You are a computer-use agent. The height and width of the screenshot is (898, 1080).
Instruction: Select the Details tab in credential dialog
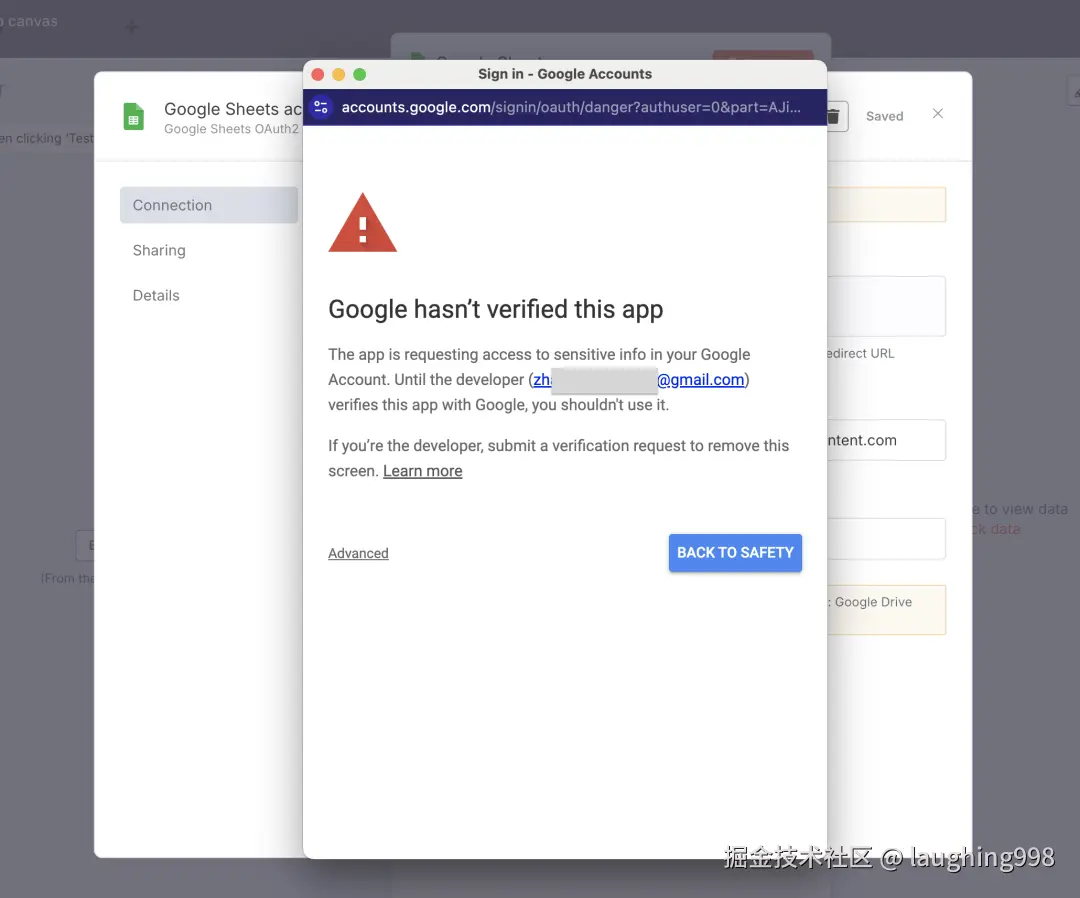tap(156, 295)
